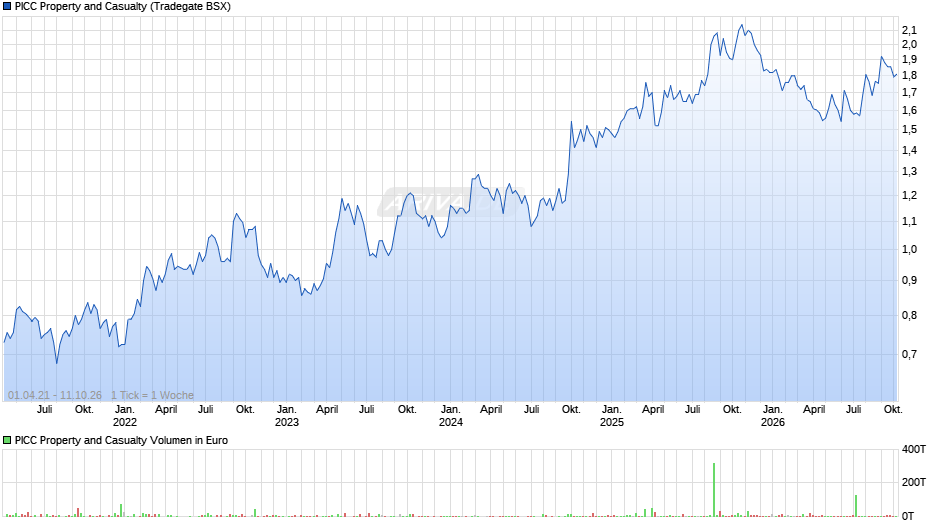The image size is (940, 526).
Task: Click the '400T' volume axis label
Action: [x=914, y=449]
